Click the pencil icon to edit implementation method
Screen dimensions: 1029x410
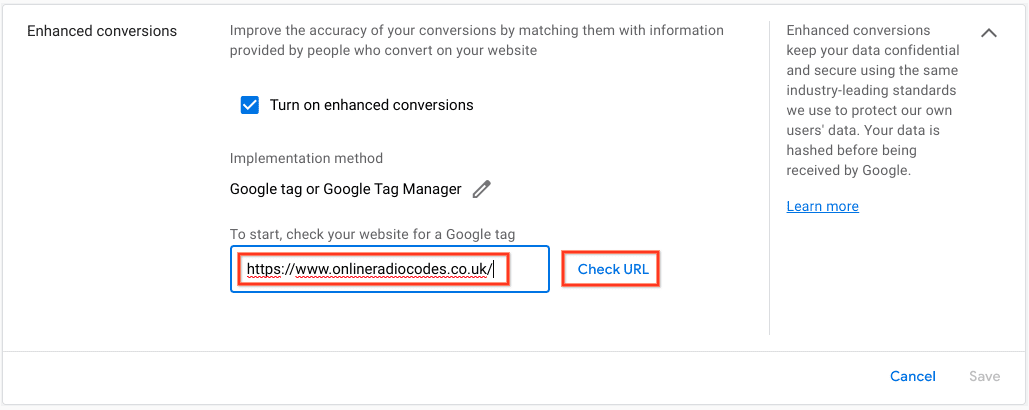tap(482, 190)
